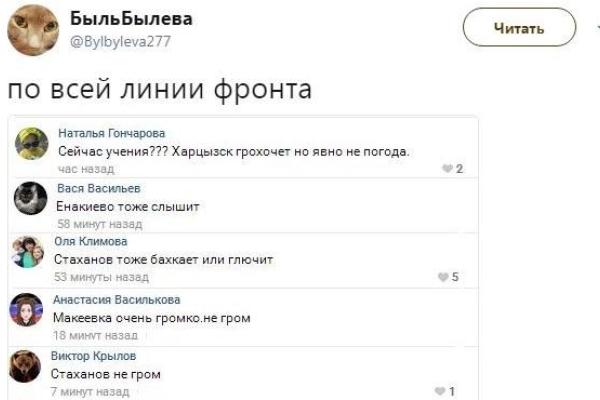Screen dimensions: 600x400
Task: Open commenter name Наталья Гончарова
Action: pyautogui.click(x=112, y=132)
